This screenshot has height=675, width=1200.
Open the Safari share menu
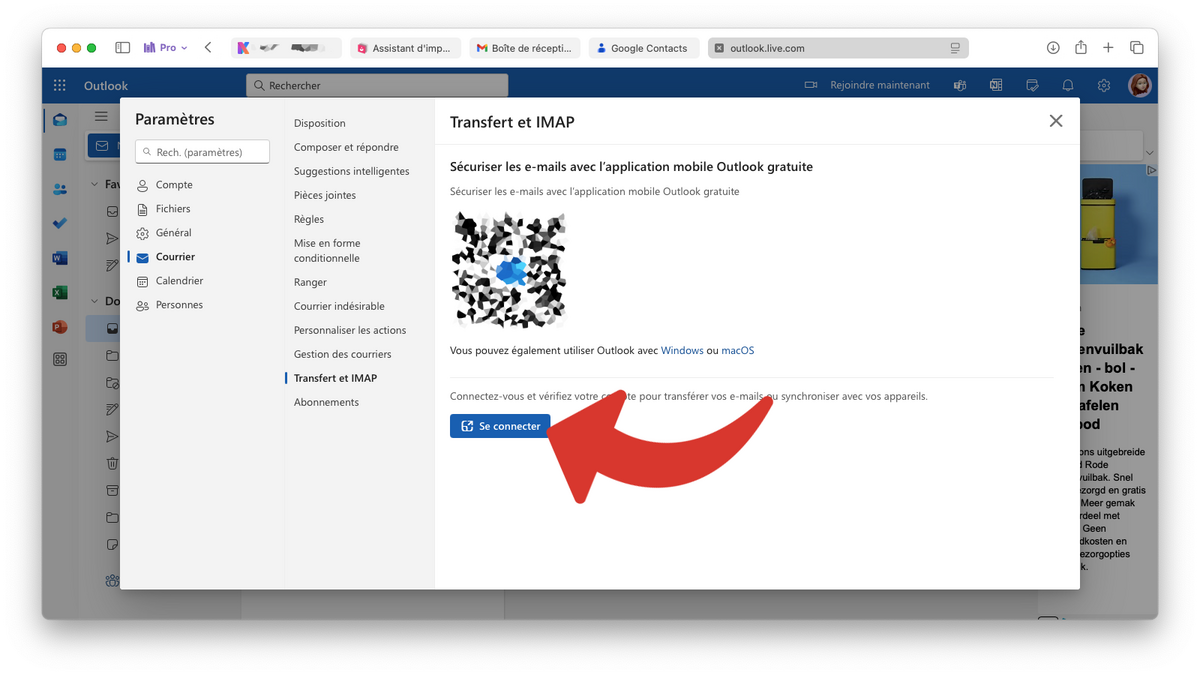tap(1081, 48)
